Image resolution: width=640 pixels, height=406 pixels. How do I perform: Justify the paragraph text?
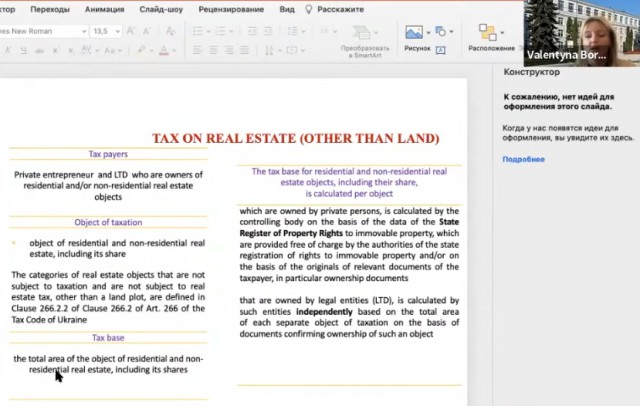click(x=244, y=50)
